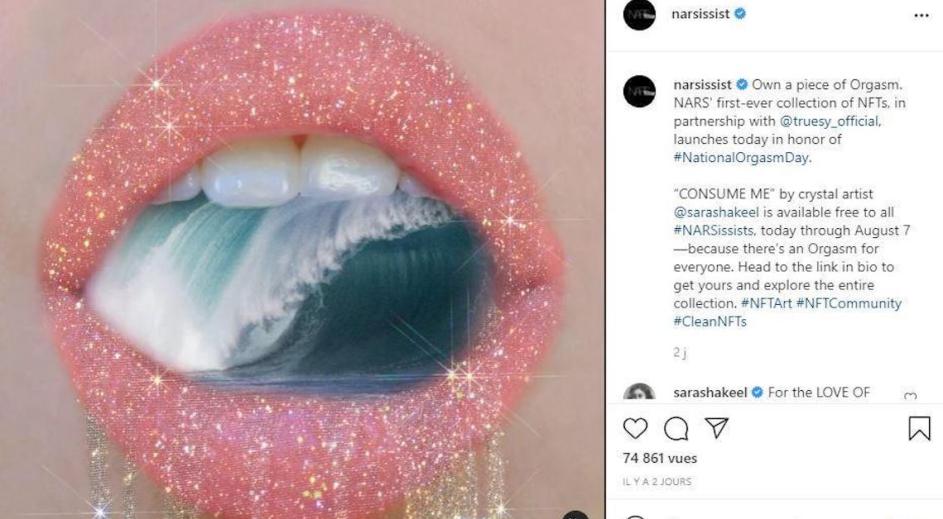Like the post with the heart icon
The image size is (943, 519).
tap(635, 428)
